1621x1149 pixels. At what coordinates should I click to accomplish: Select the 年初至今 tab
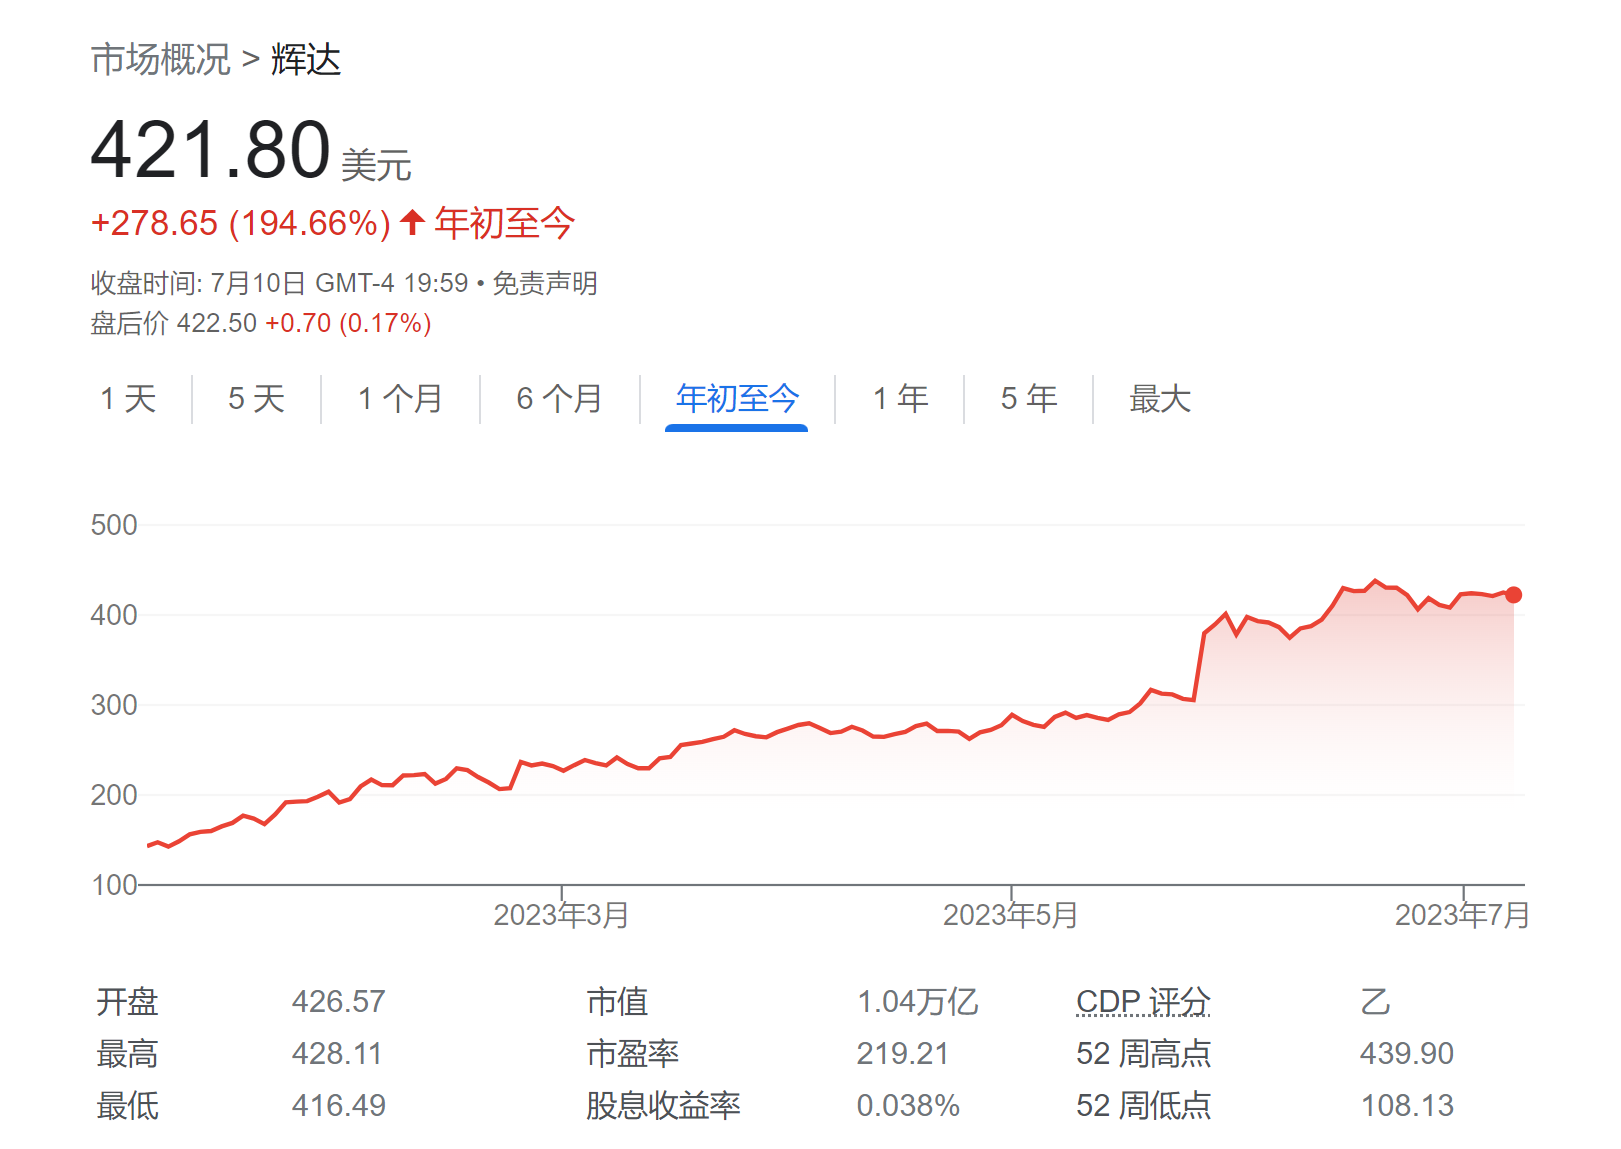pyautogui.click(x=737, y=399)
